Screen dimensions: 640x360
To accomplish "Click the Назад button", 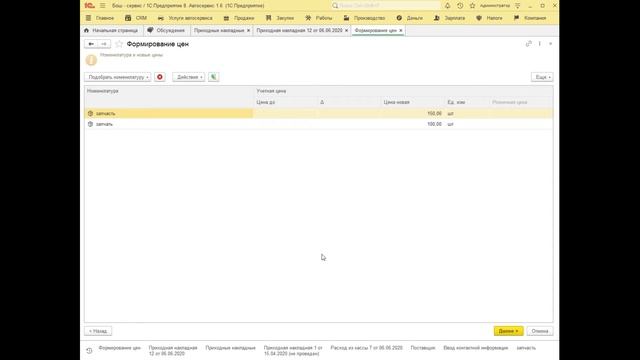I will tap(98, 331).
